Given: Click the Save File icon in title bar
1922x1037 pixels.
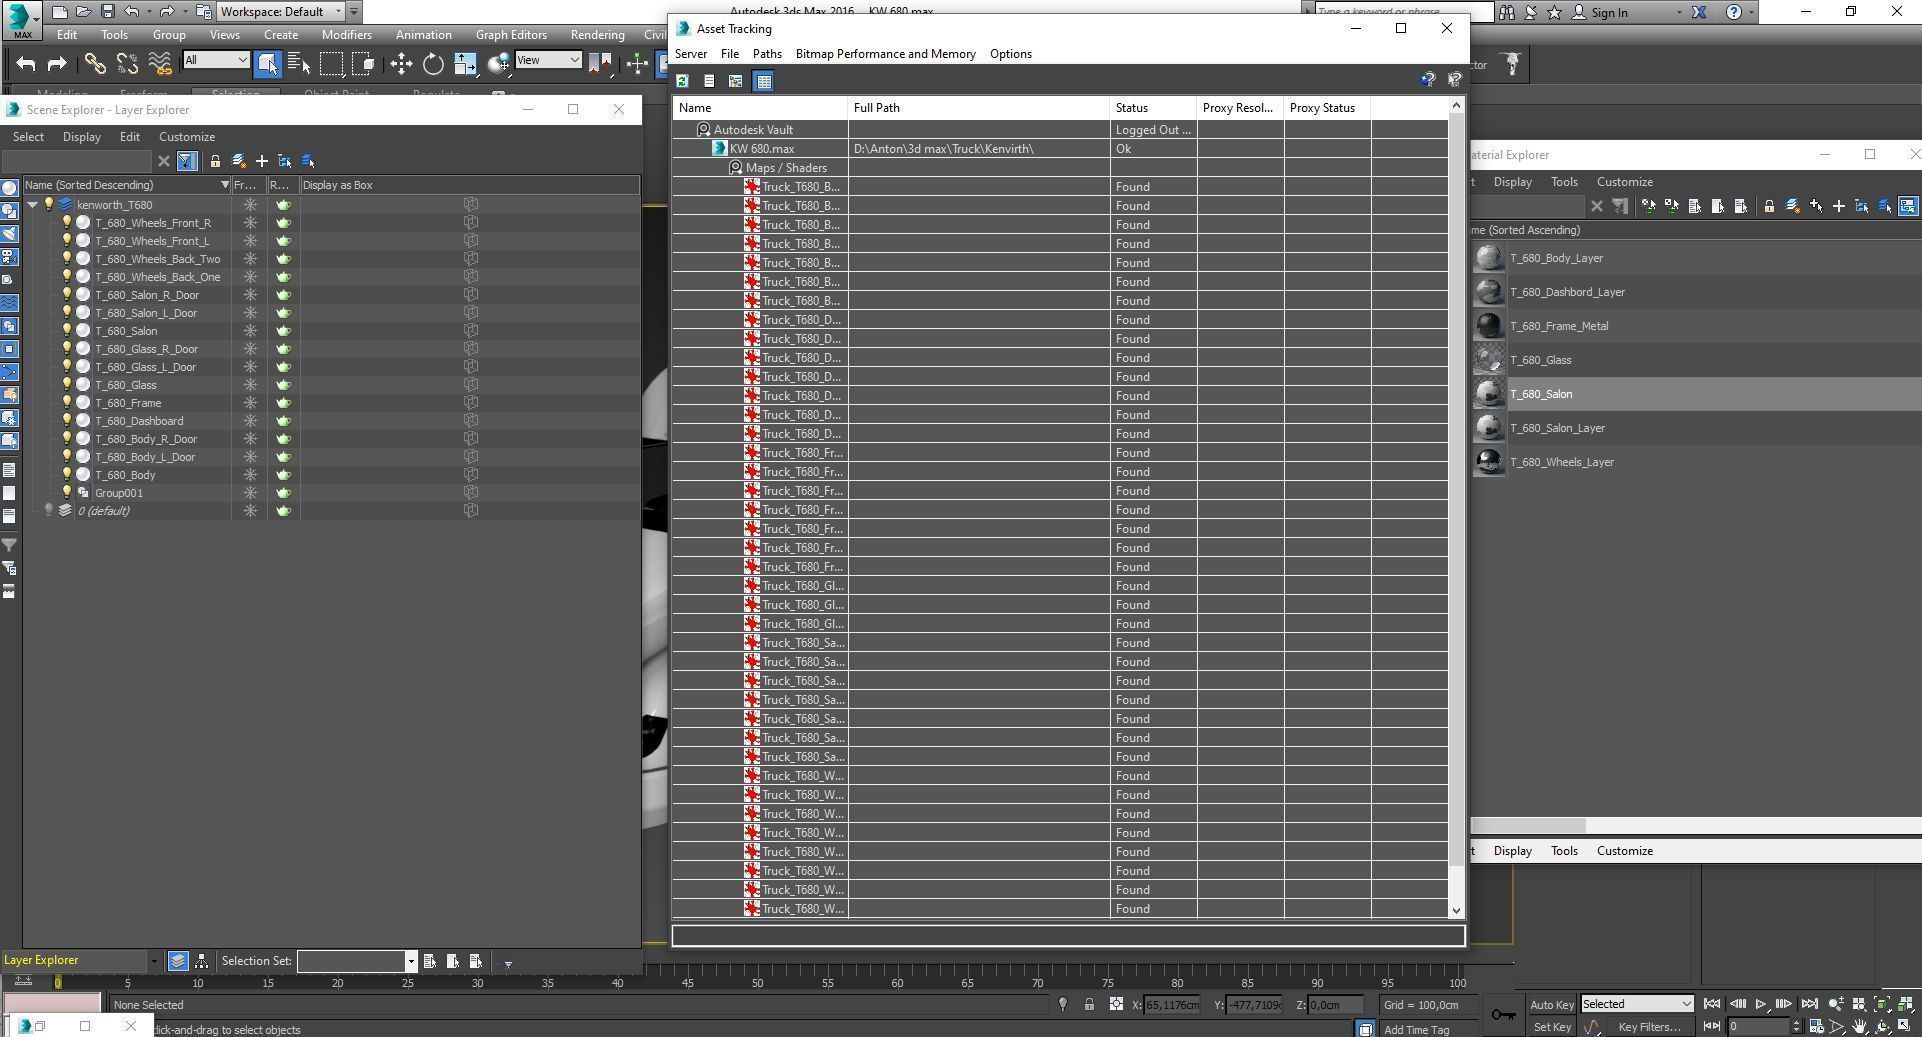Looking at the screenshot, I should [108, 12].
